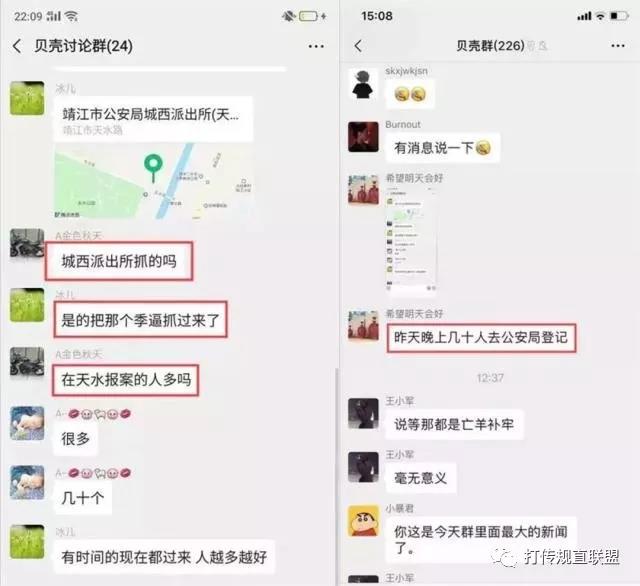Tap the 贝壳讨论群(24) chat title
Screen dimensions: 640x586
click(x=83, y=46)
